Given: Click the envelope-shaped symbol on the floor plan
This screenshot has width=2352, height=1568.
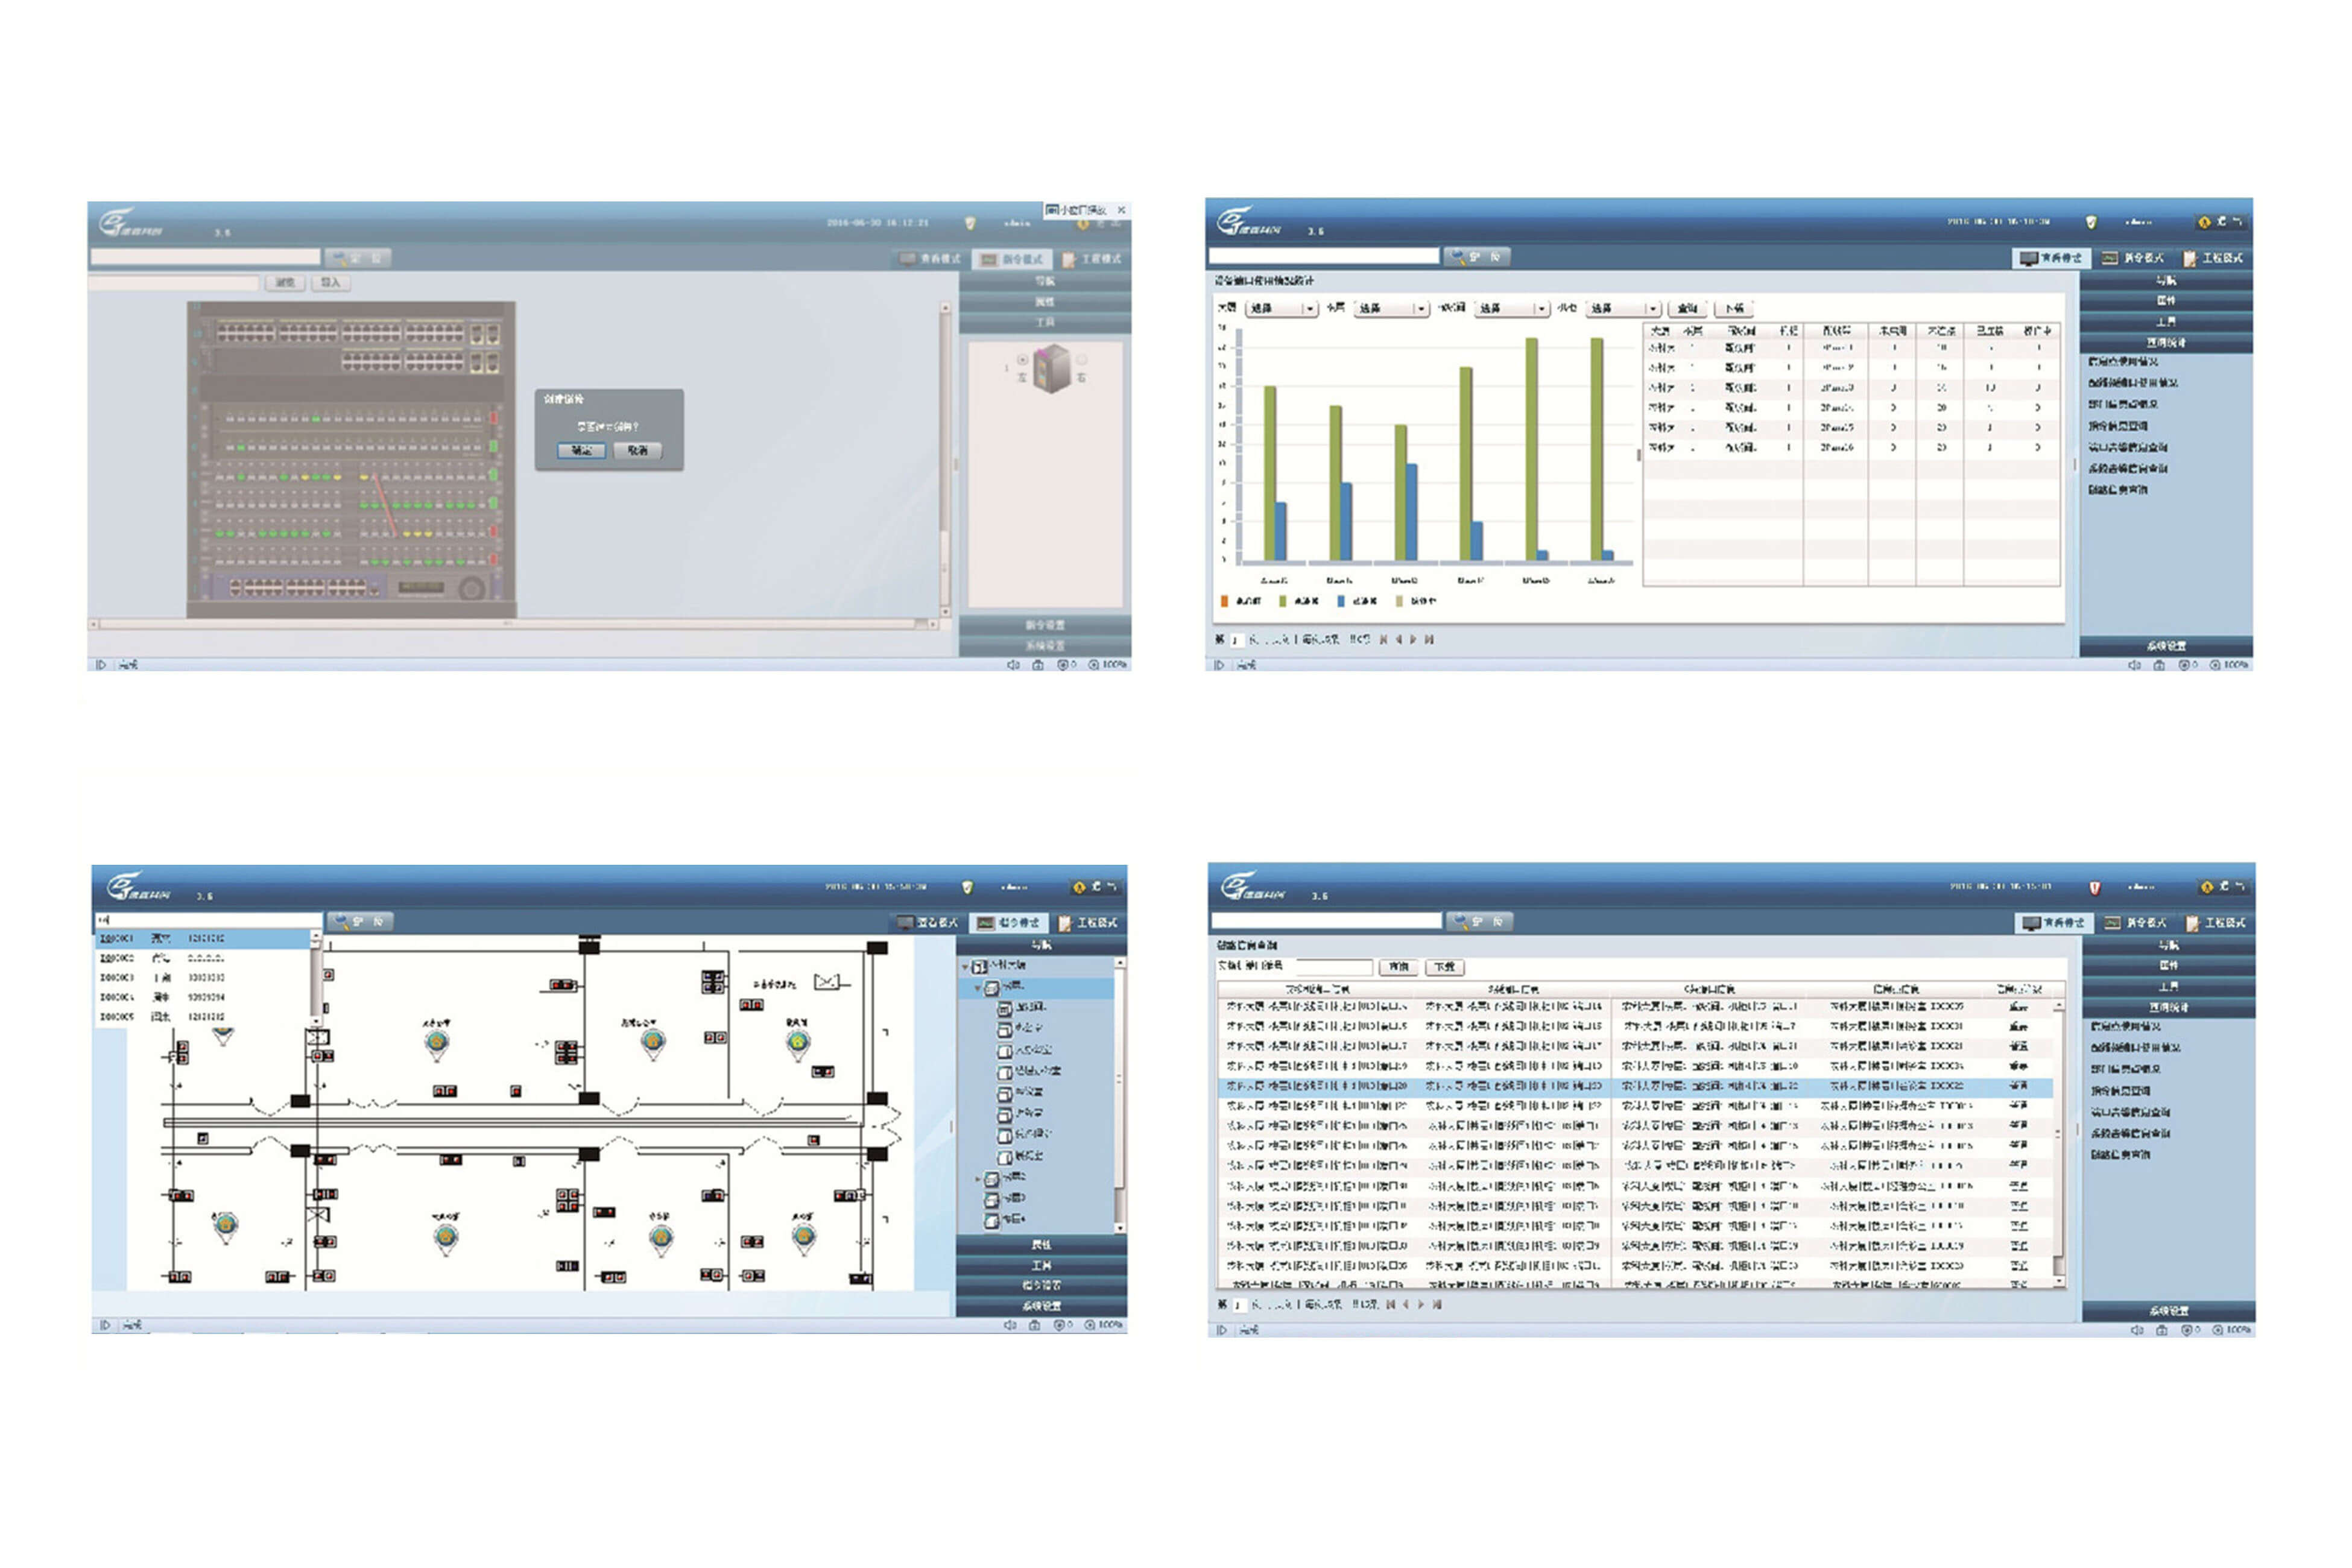Looking at the screenshot, I should tap(826, 982).
